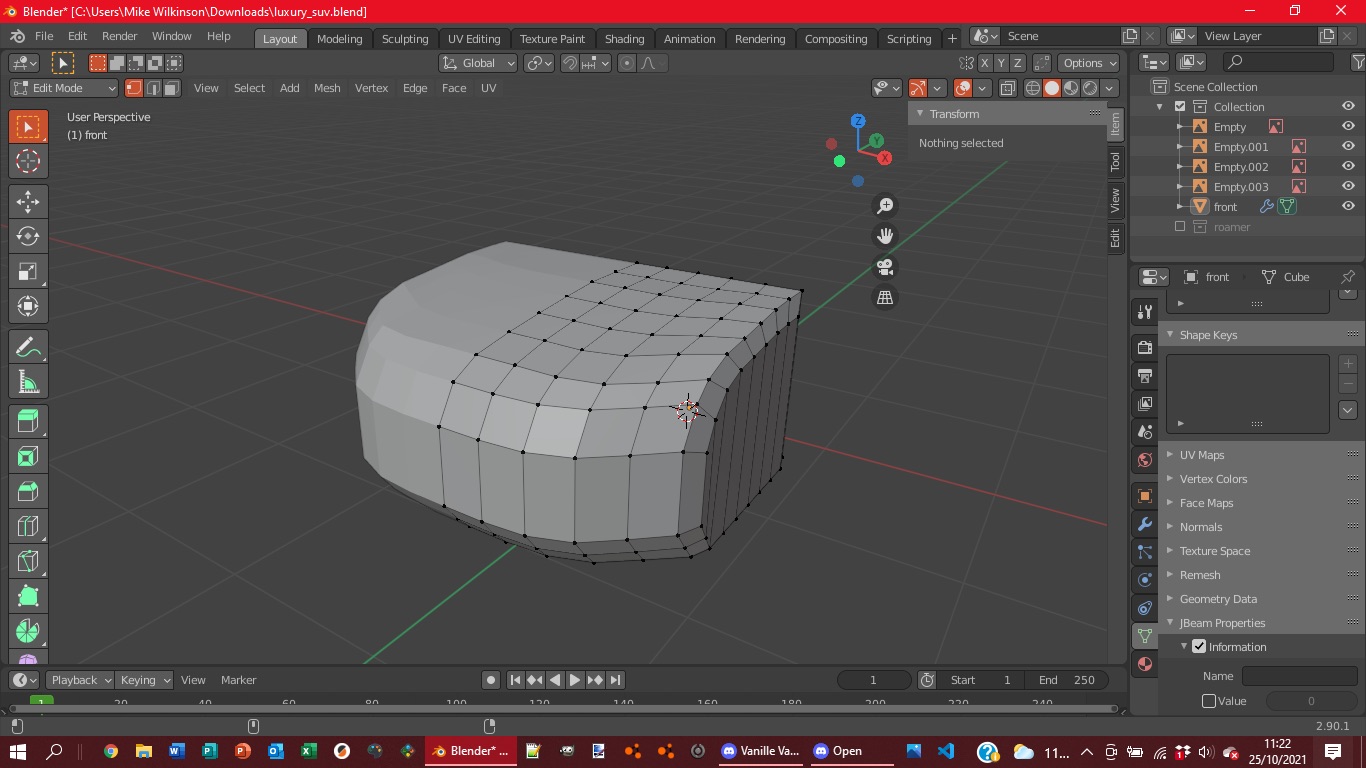
Task: Click the Zoom viewport magnifier icon
Action: click(885, 206)
